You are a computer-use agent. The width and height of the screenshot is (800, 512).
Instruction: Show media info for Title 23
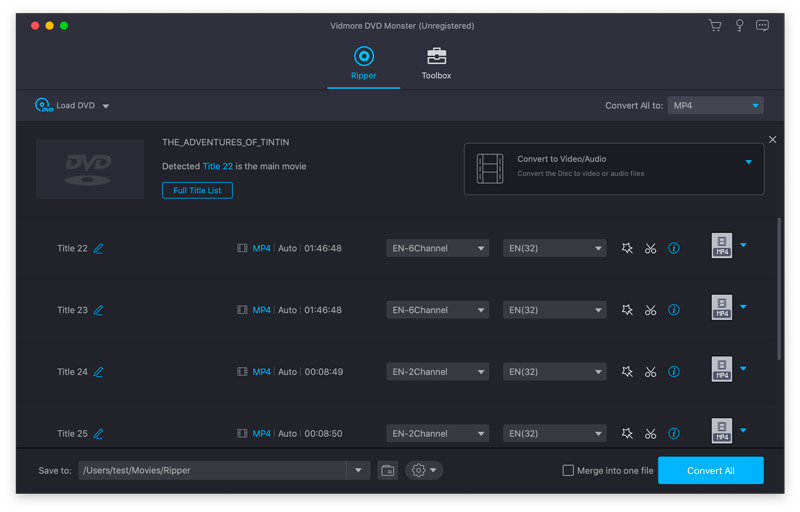tap(673, 310)
